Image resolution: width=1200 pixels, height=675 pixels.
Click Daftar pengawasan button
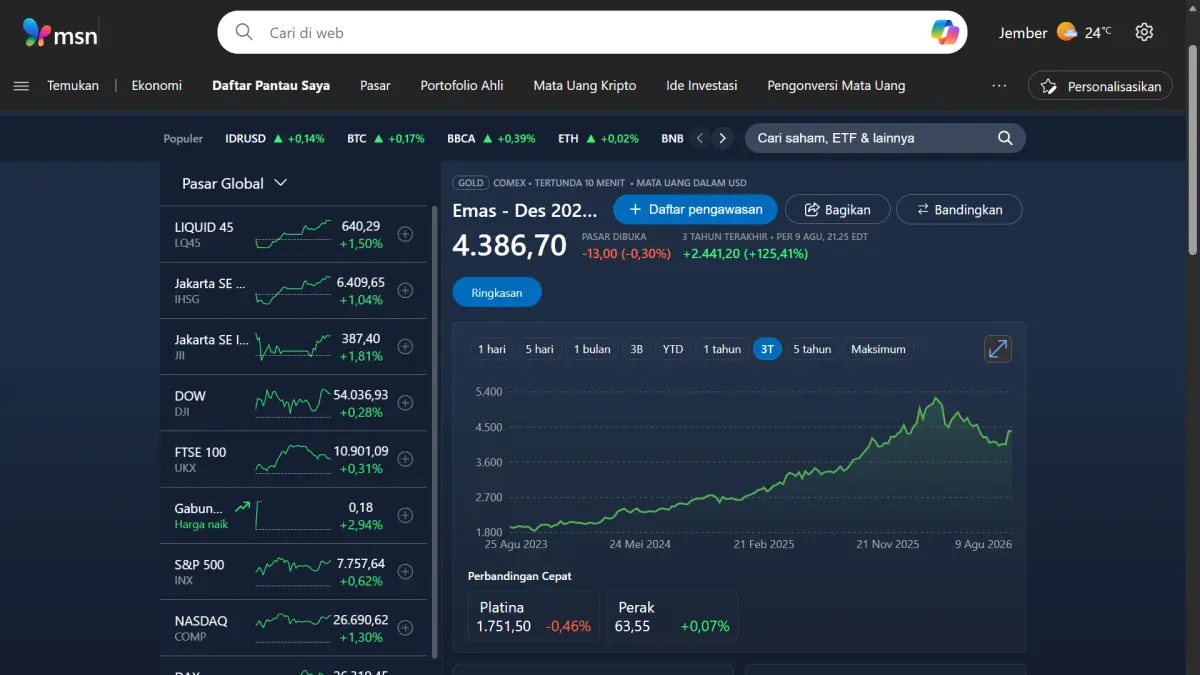pyautogui.click(x=695, y=210)
